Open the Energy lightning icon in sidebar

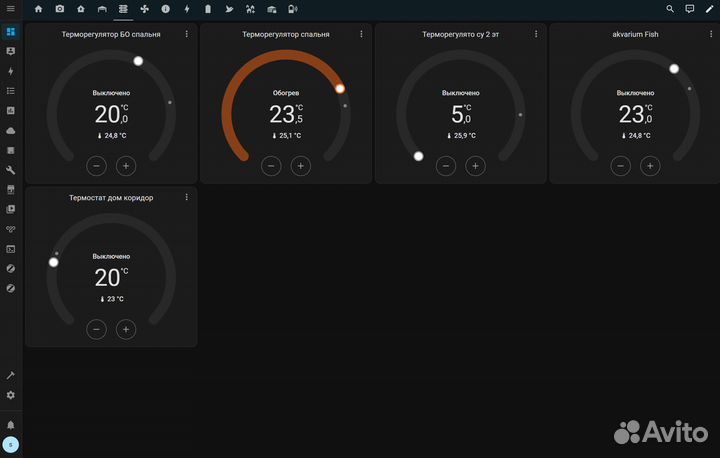click(11, 71)
